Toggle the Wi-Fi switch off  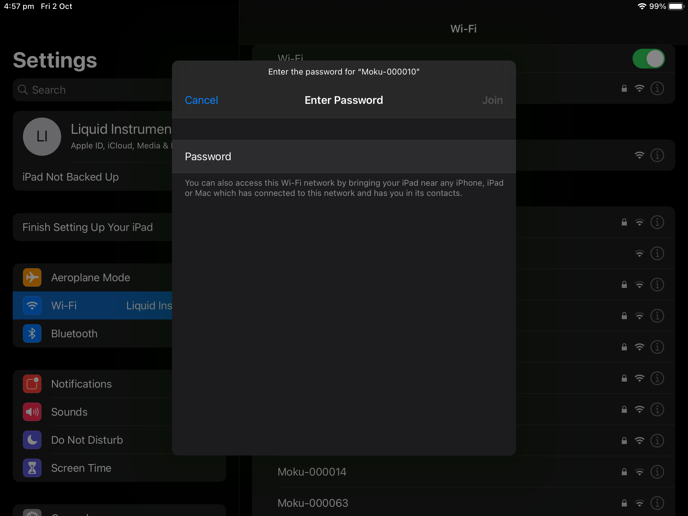tap(648, 59)
